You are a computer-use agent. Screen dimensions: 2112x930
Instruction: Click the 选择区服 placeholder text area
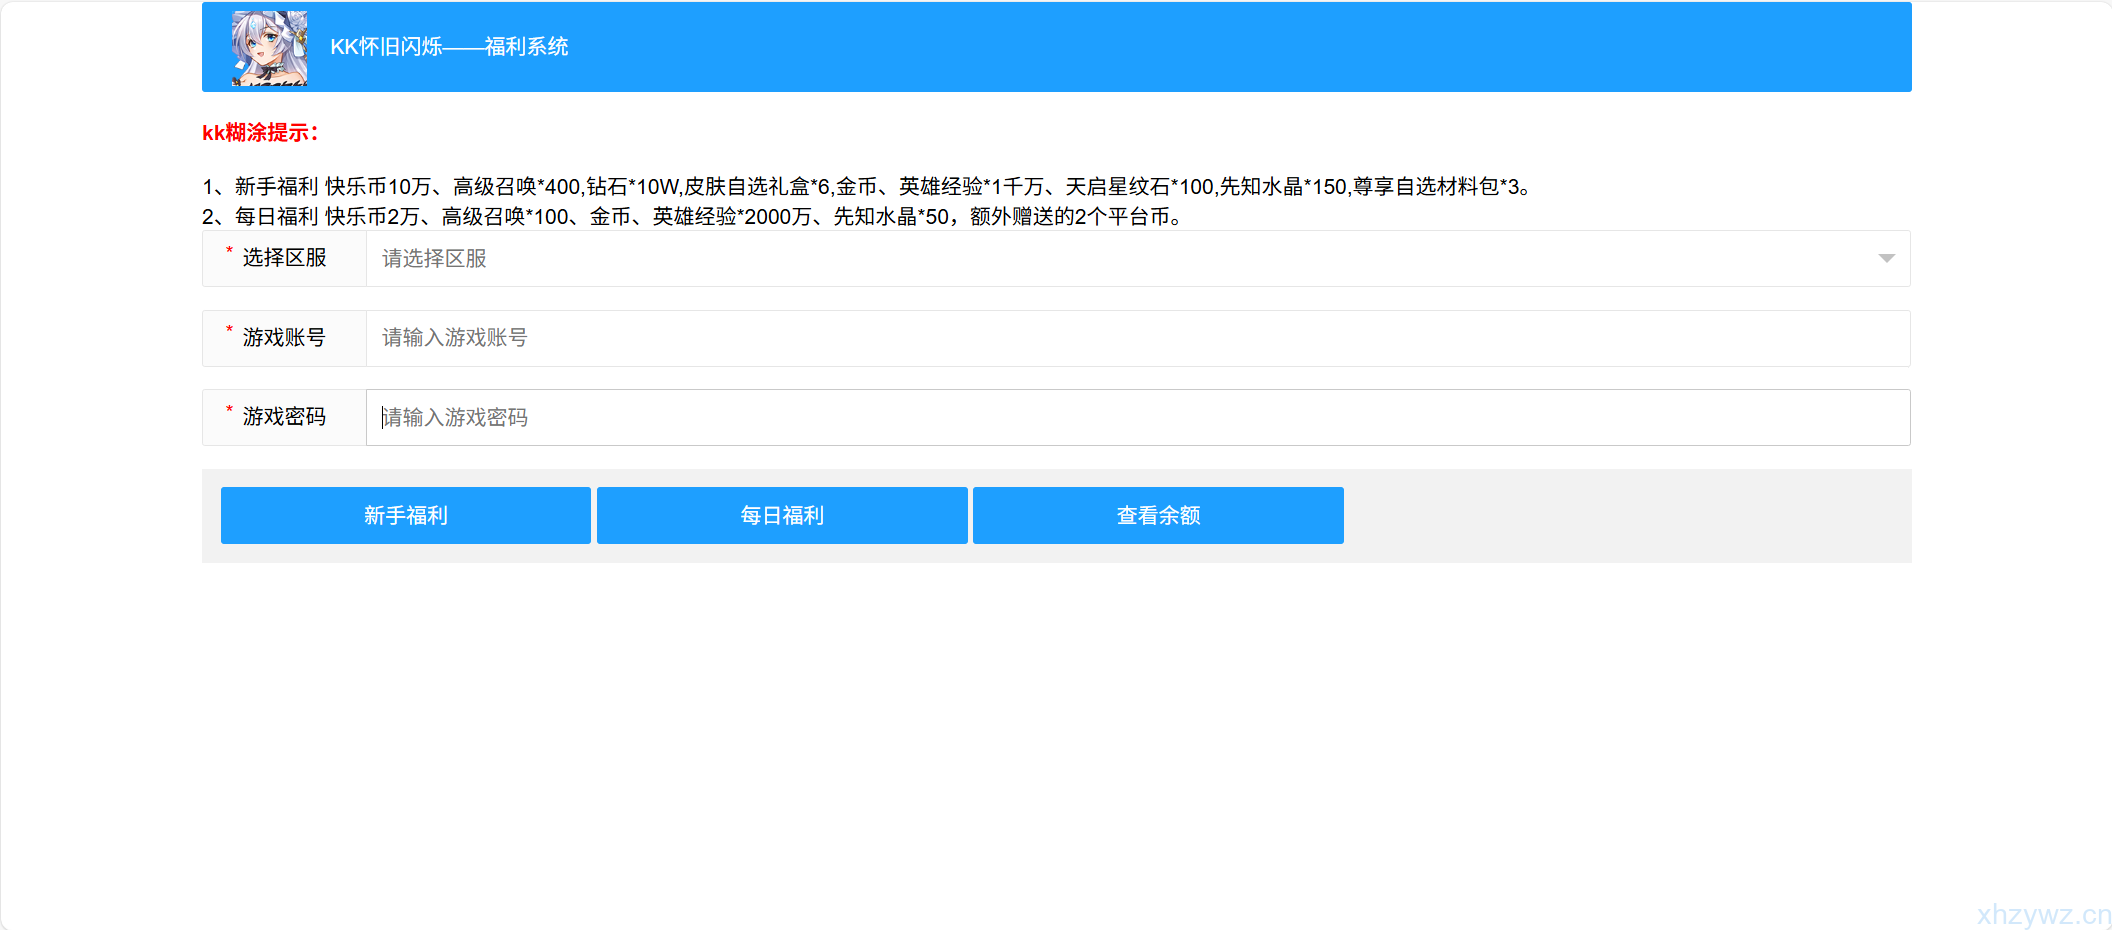(433, 258)
